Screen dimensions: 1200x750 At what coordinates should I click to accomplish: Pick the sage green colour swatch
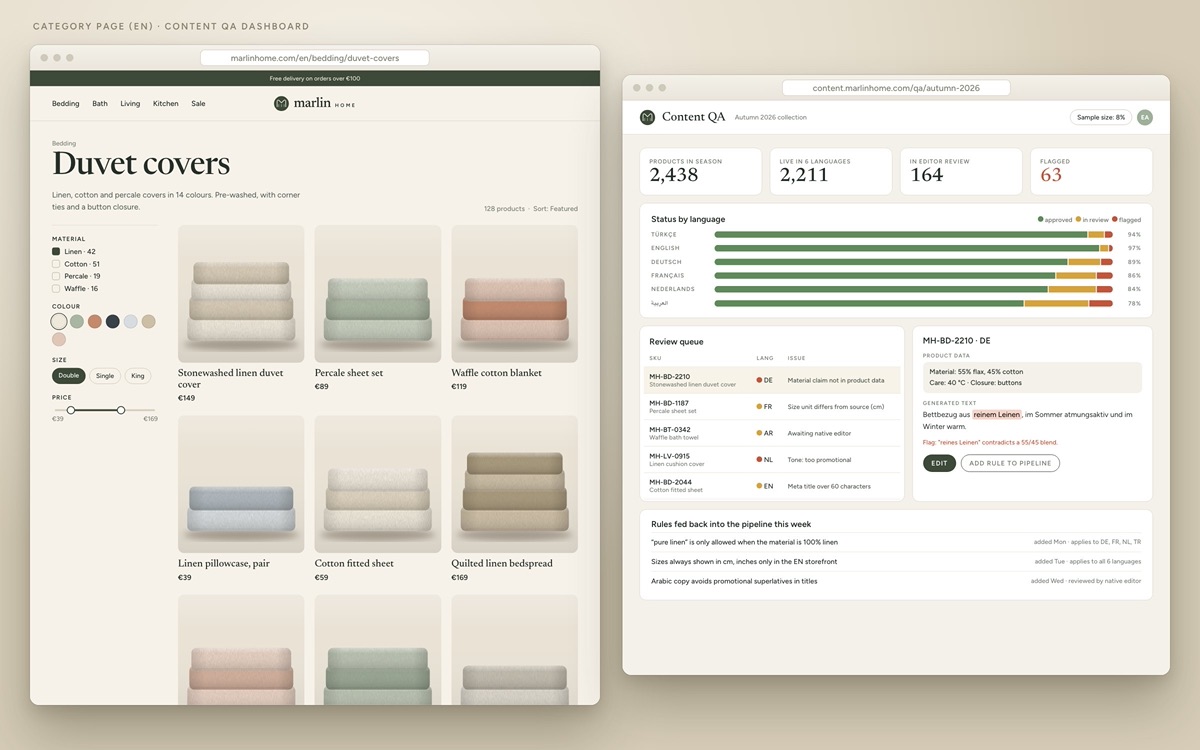click(x=77, y=321)
